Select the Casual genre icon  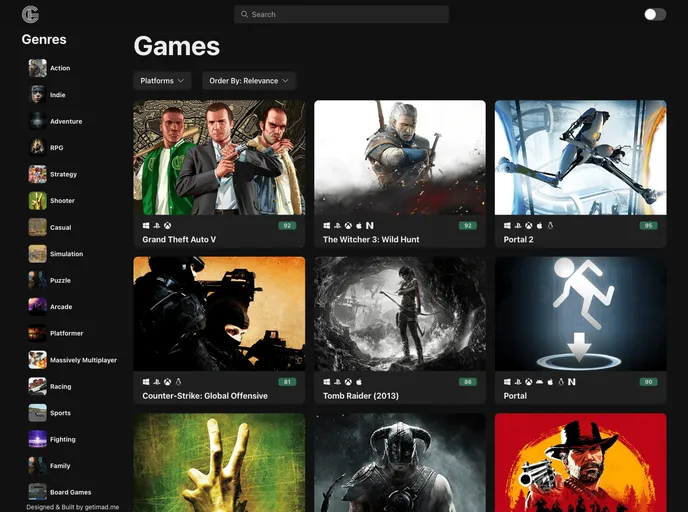(38, 227)
